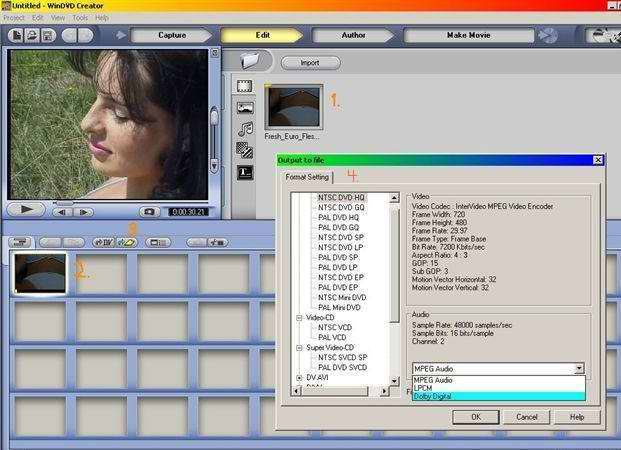Show the audio library (music note icon)
This screenshot has width=621, height=450.
click(x=245, y=129)
